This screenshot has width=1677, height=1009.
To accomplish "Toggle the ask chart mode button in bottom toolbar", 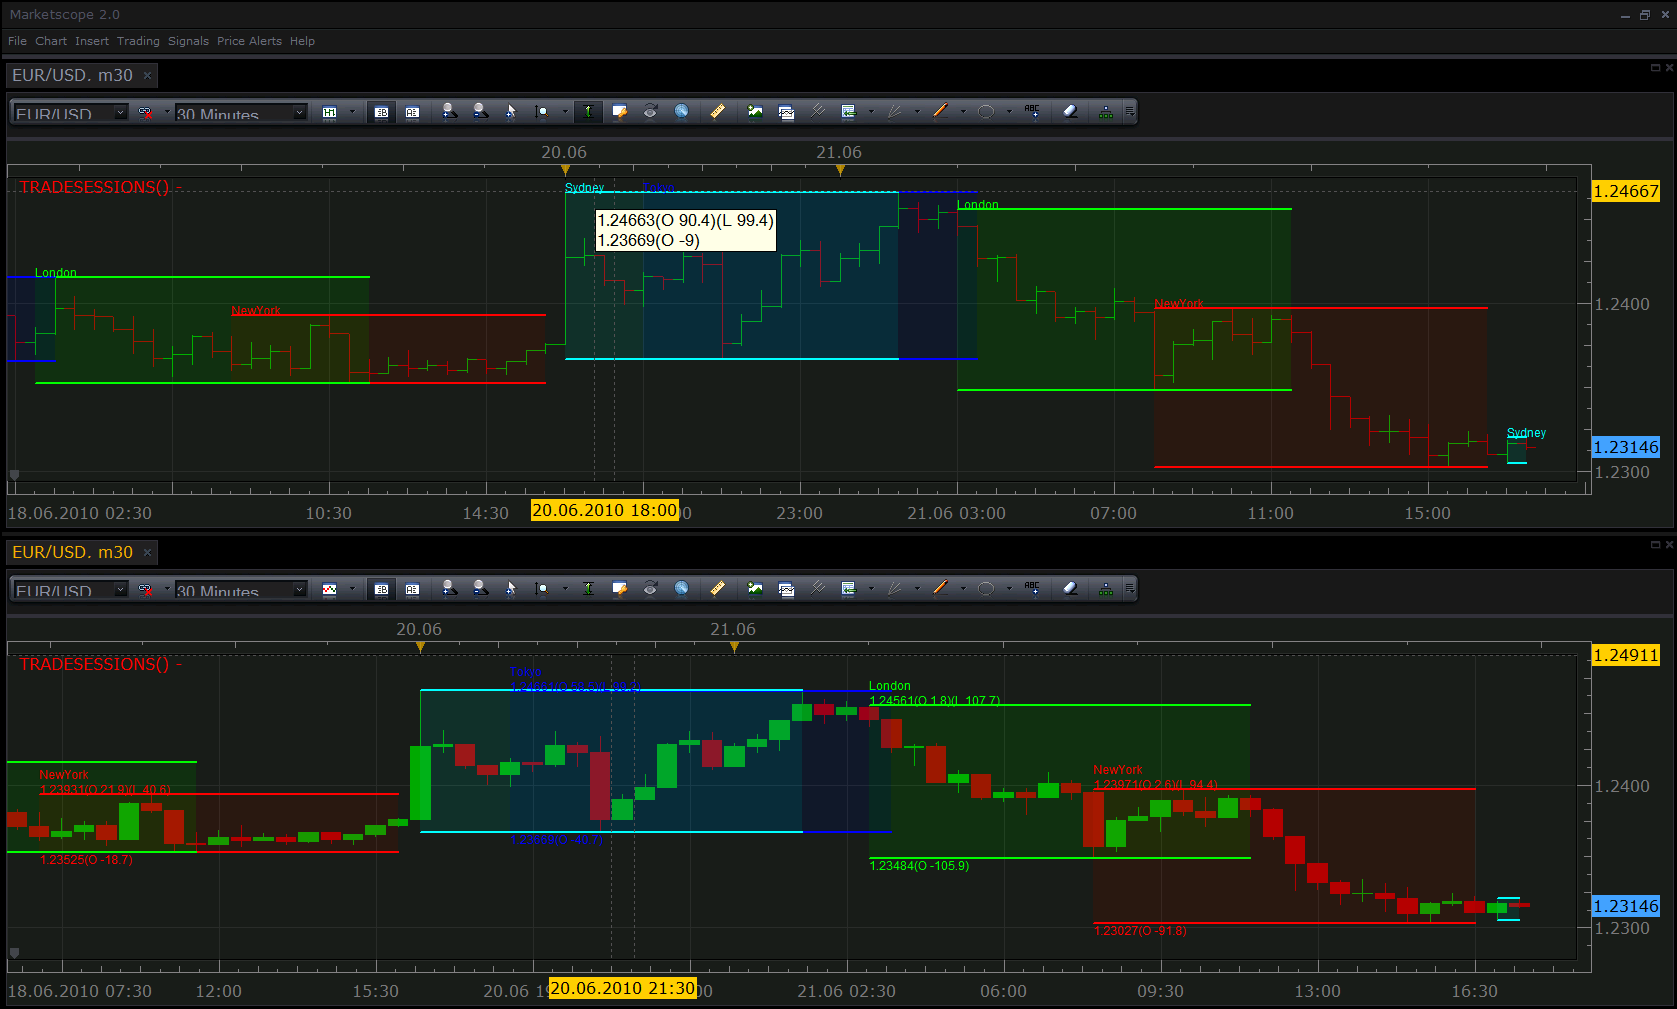I will tap(412, 589).
